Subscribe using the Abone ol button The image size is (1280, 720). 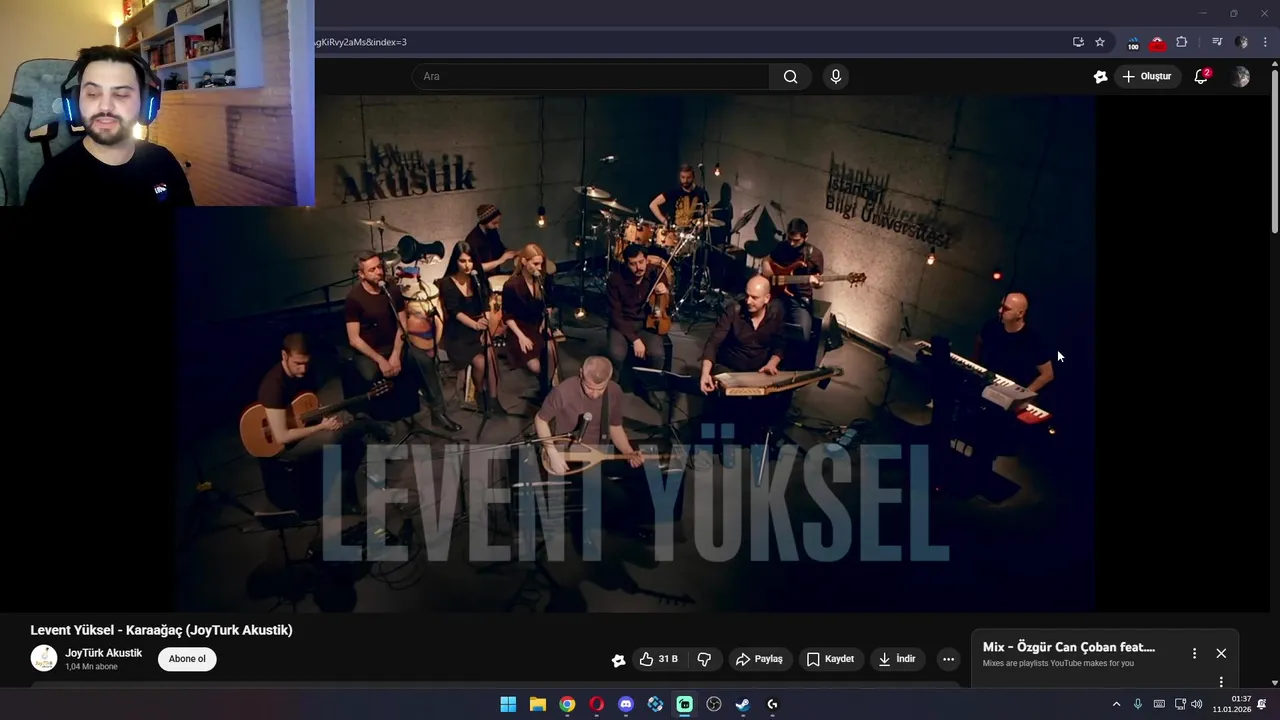coord(187,659)
